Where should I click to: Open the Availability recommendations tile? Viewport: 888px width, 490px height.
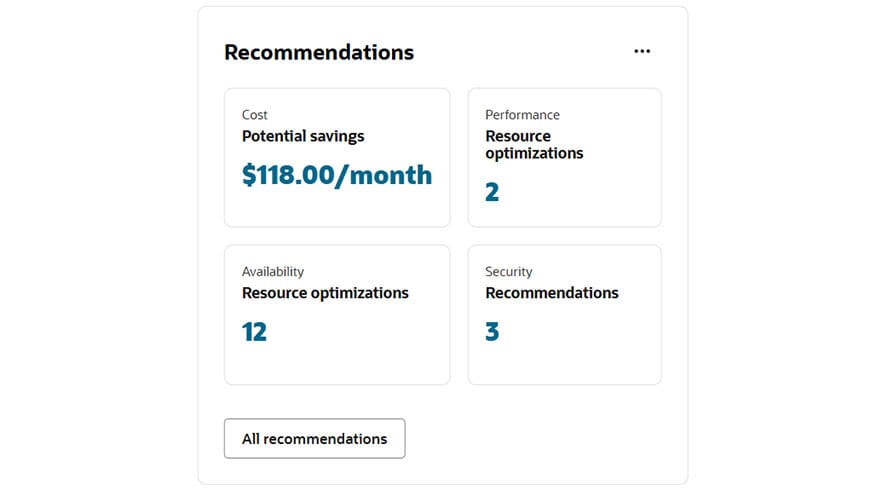pos(336,355)
